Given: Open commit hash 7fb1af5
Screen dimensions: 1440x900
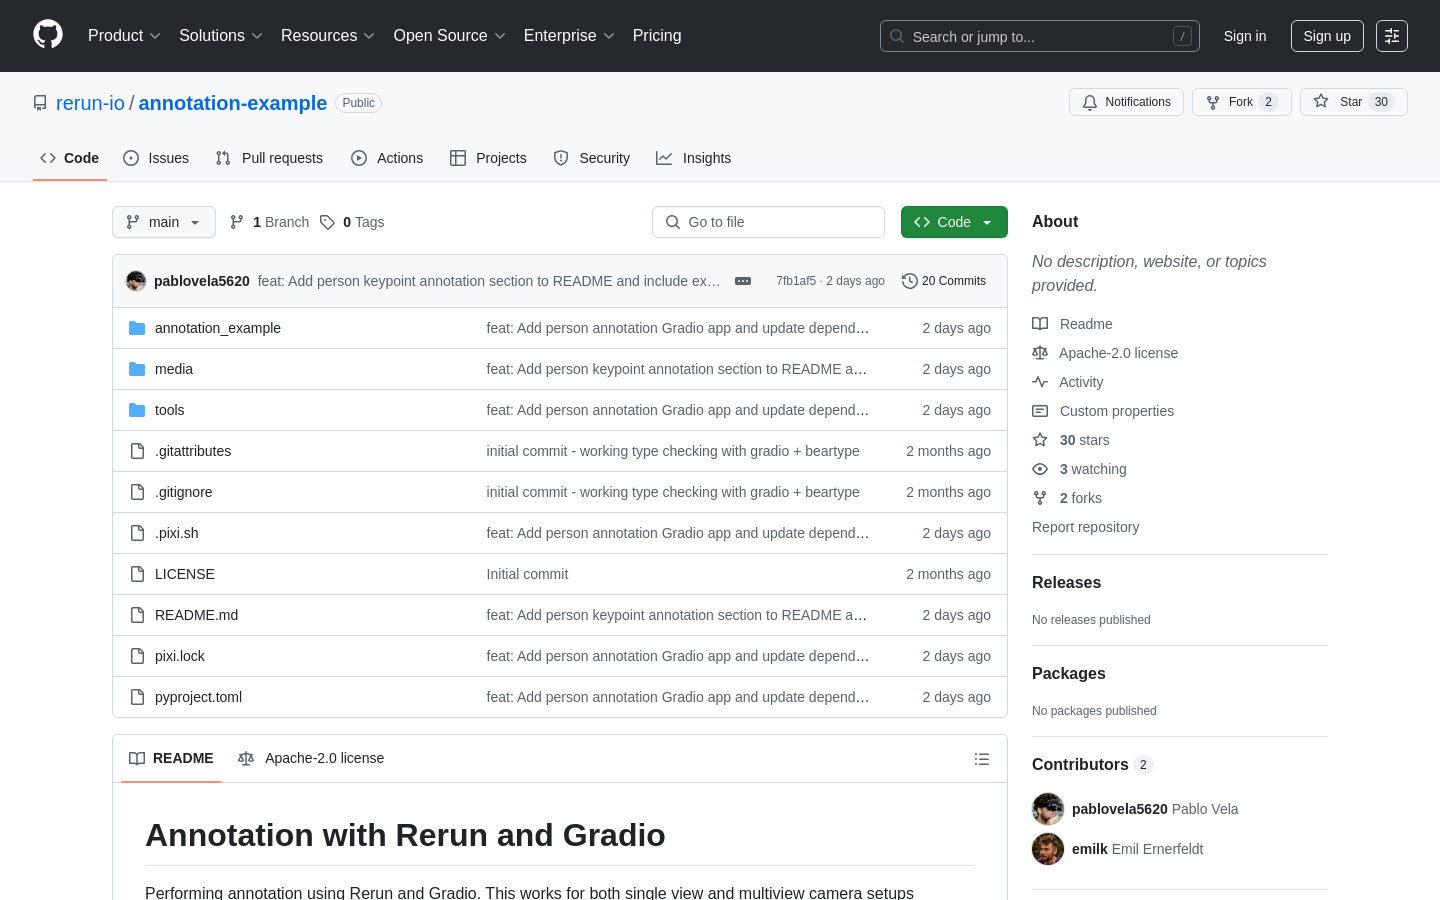Looking at the screenshot, I should [x=796, y=281].
